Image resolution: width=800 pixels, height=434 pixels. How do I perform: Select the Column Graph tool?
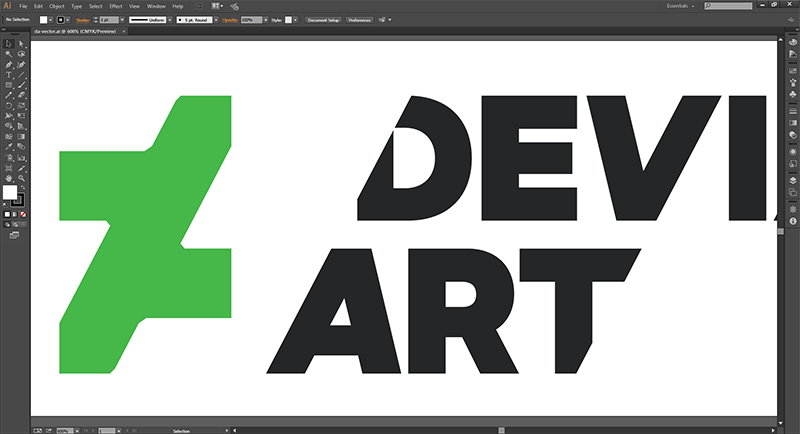[21, 158]
